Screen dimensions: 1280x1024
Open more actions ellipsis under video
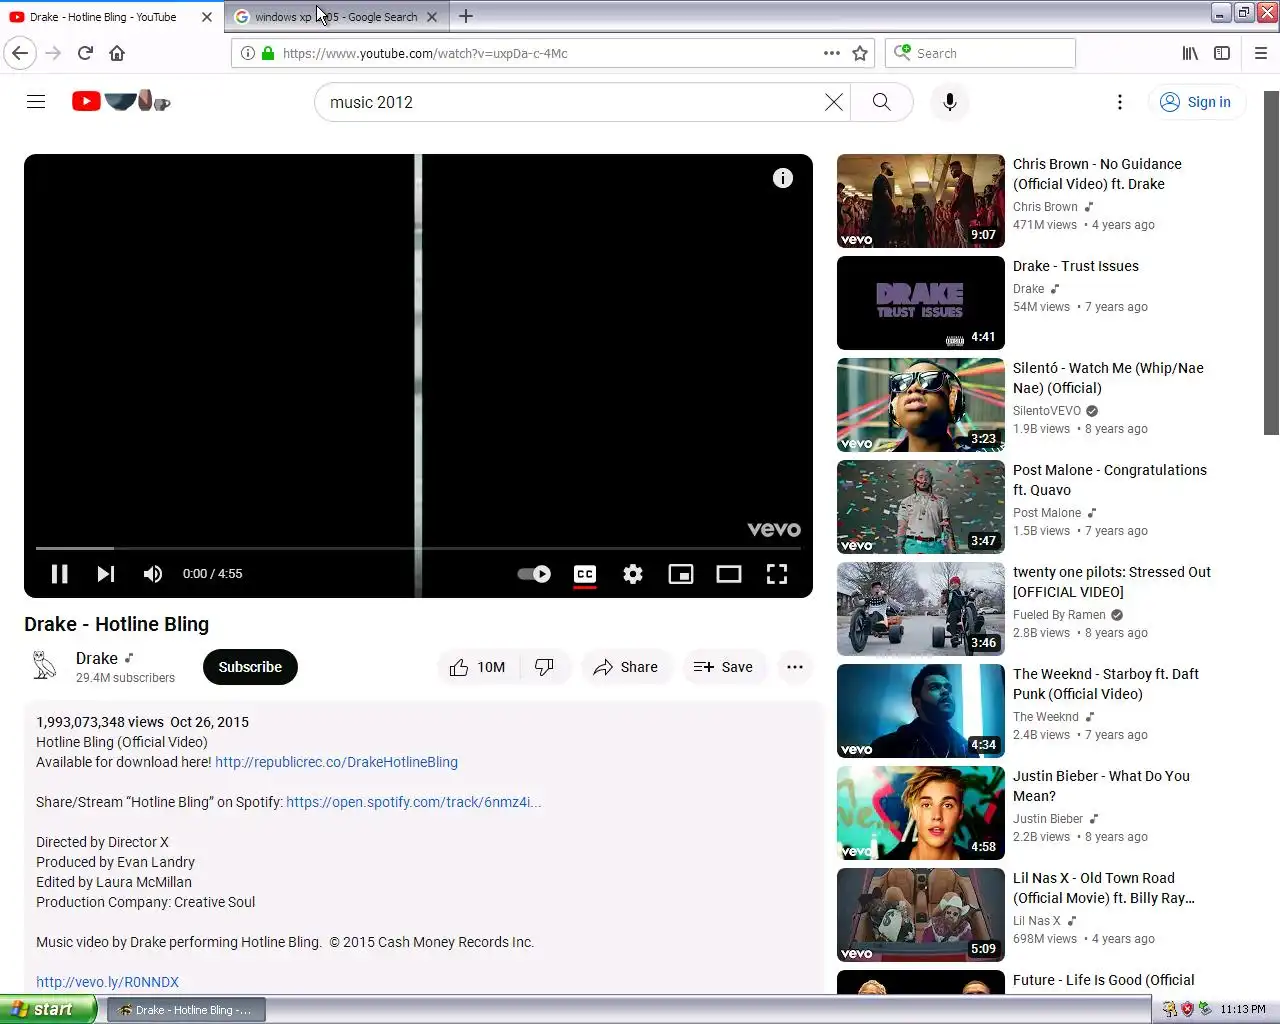click(x=795, y=667)
